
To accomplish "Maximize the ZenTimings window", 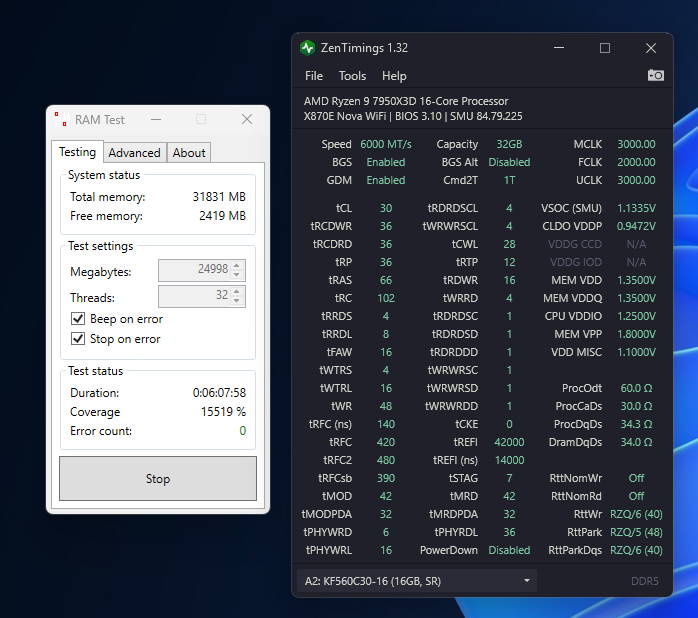I will (x=605, y=48).
